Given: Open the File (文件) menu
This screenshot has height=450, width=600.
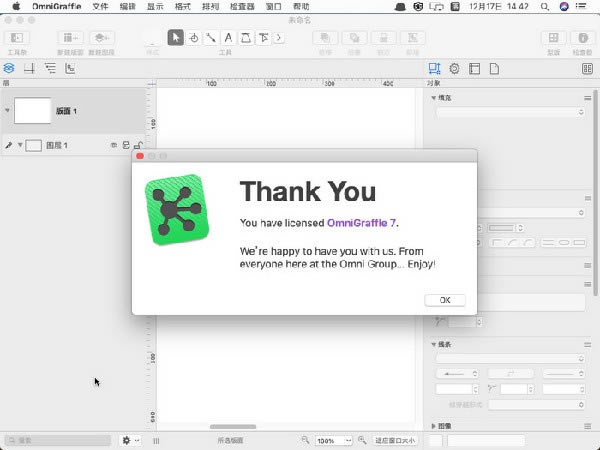Looking at the screenshot, I should click(100, 6).
